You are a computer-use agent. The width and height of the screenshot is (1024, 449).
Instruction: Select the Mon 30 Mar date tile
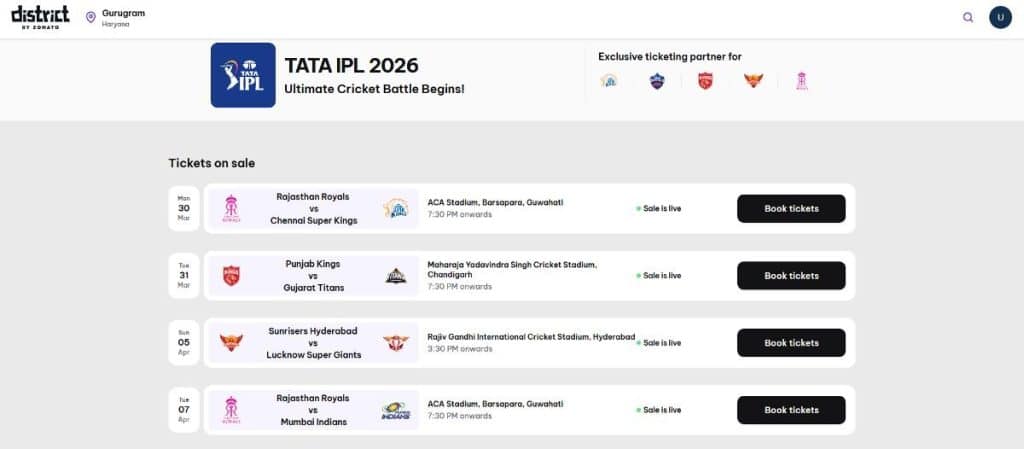click(184, 208)
